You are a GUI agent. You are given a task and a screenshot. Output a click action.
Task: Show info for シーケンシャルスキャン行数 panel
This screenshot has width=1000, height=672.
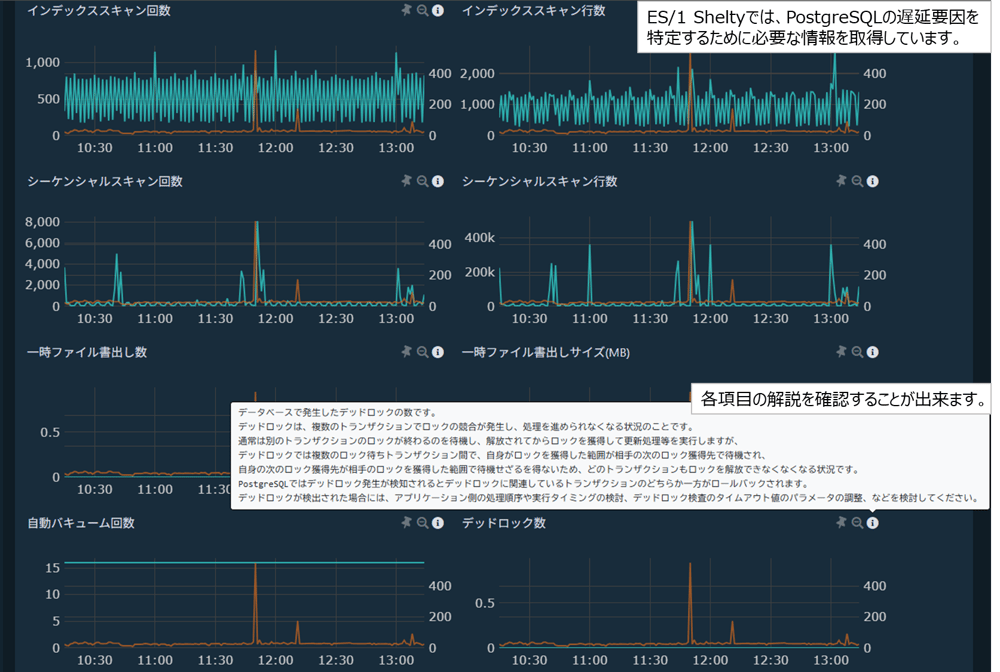[x=872, y=181]
